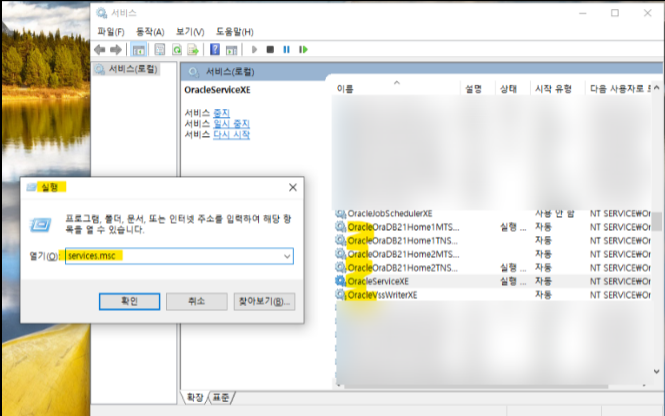Click 실행 status in OracleServiceXE row
The image size is (665, 416).
pos(513,281)
